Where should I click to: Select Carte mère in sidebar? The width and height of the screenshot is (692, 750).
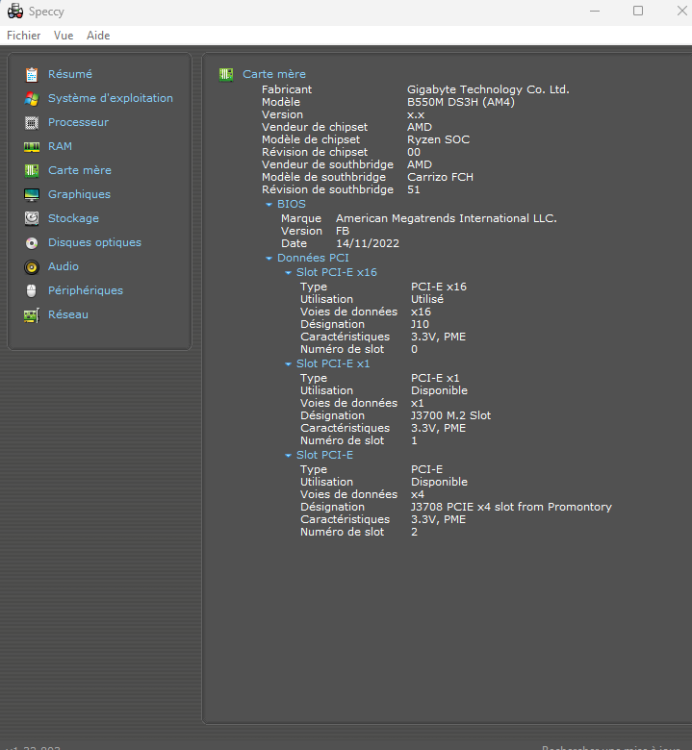[x=79, y=170]
